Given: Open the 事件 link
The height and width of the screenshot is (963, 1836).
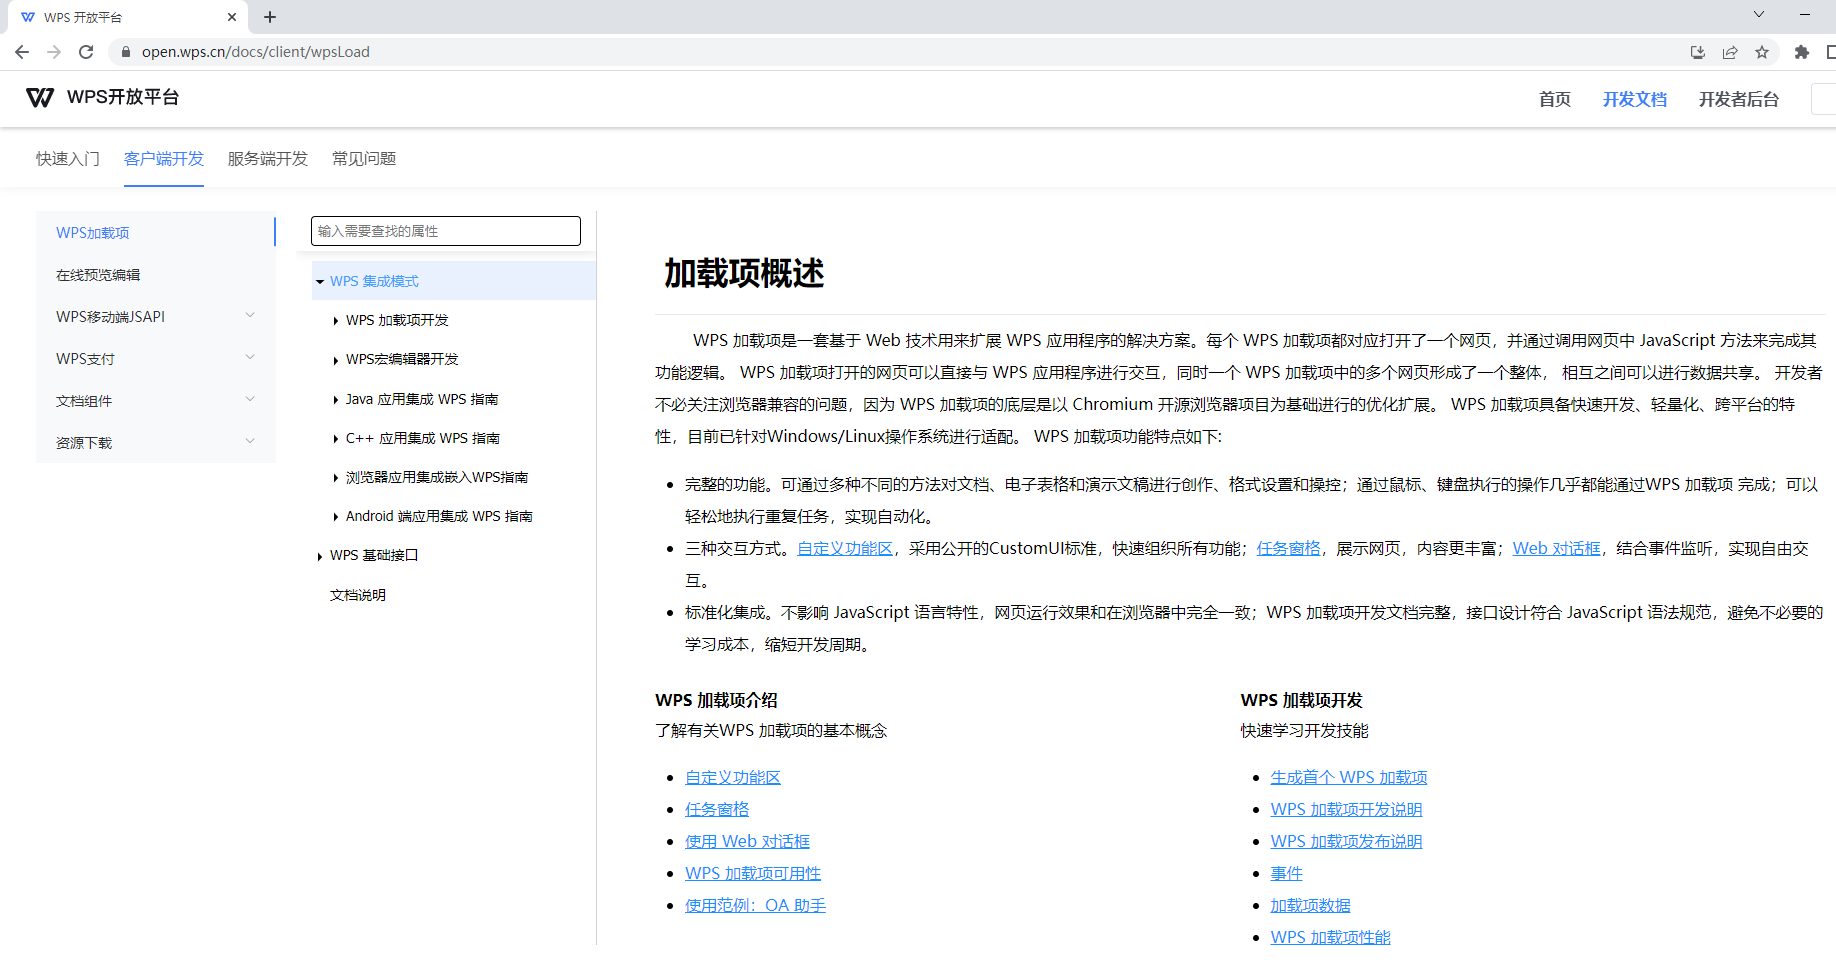Looking at the screenshot, I should (1287, 874).
